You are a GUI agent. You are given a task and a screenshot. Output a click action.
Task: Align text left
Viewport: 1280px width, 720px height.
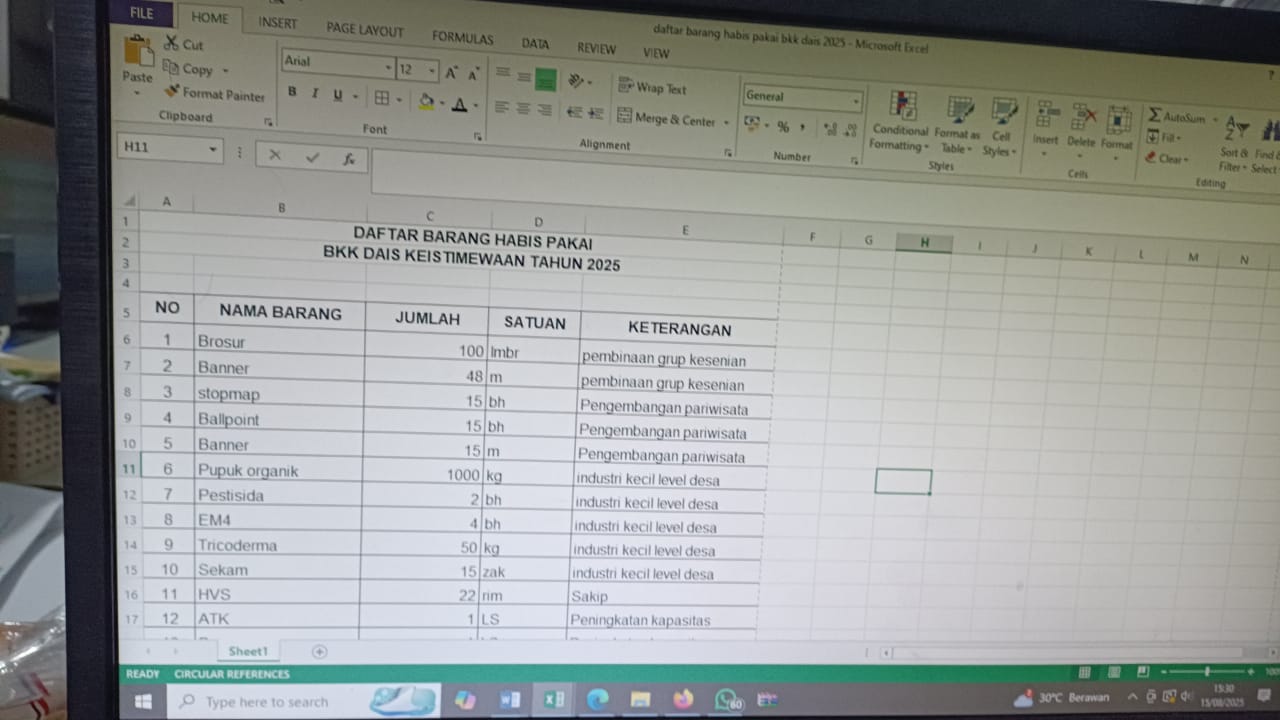coord(501,107)
